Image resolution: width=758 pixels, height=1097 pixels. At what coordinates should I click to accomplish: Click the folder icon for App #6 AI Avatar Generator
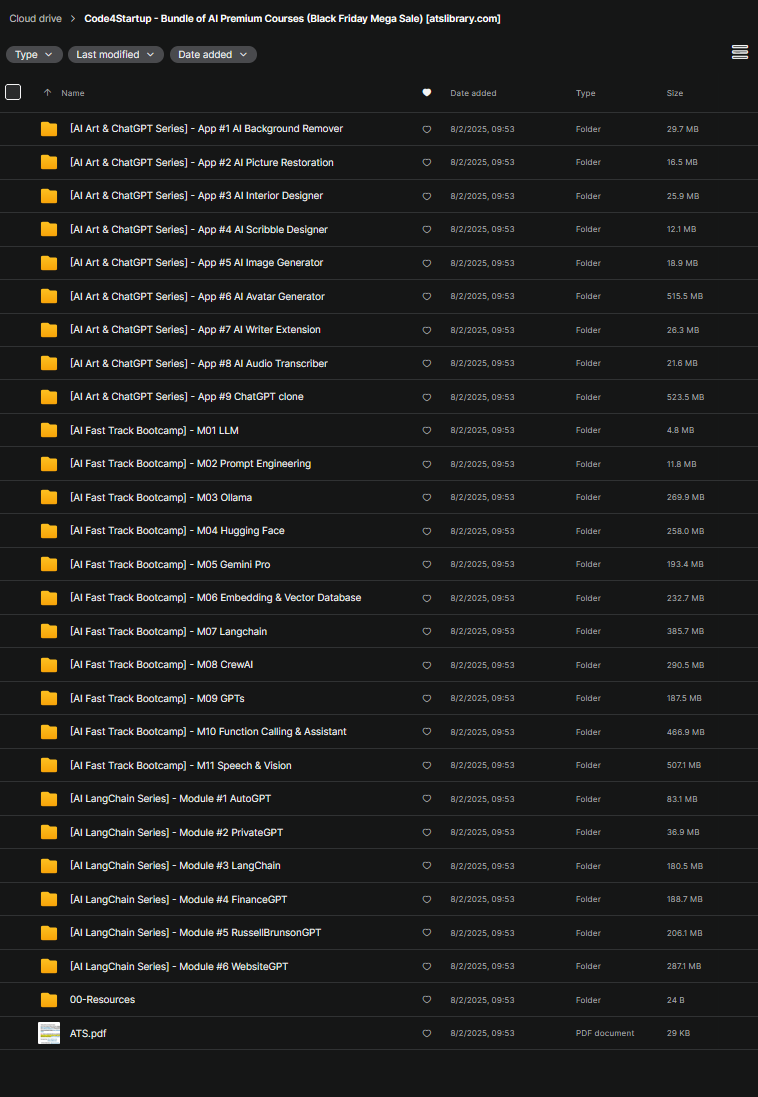point(49,297)
